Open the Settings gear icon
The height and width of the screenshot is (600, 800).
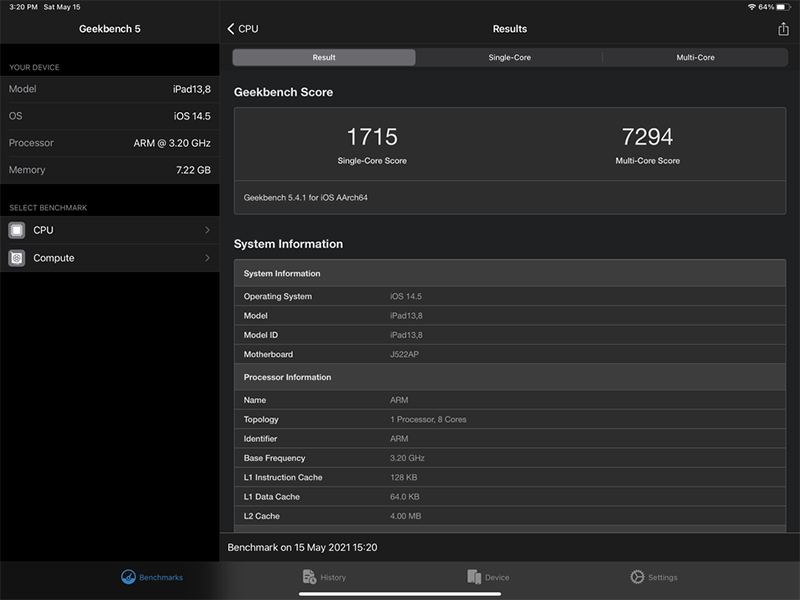tap(637, 577)
